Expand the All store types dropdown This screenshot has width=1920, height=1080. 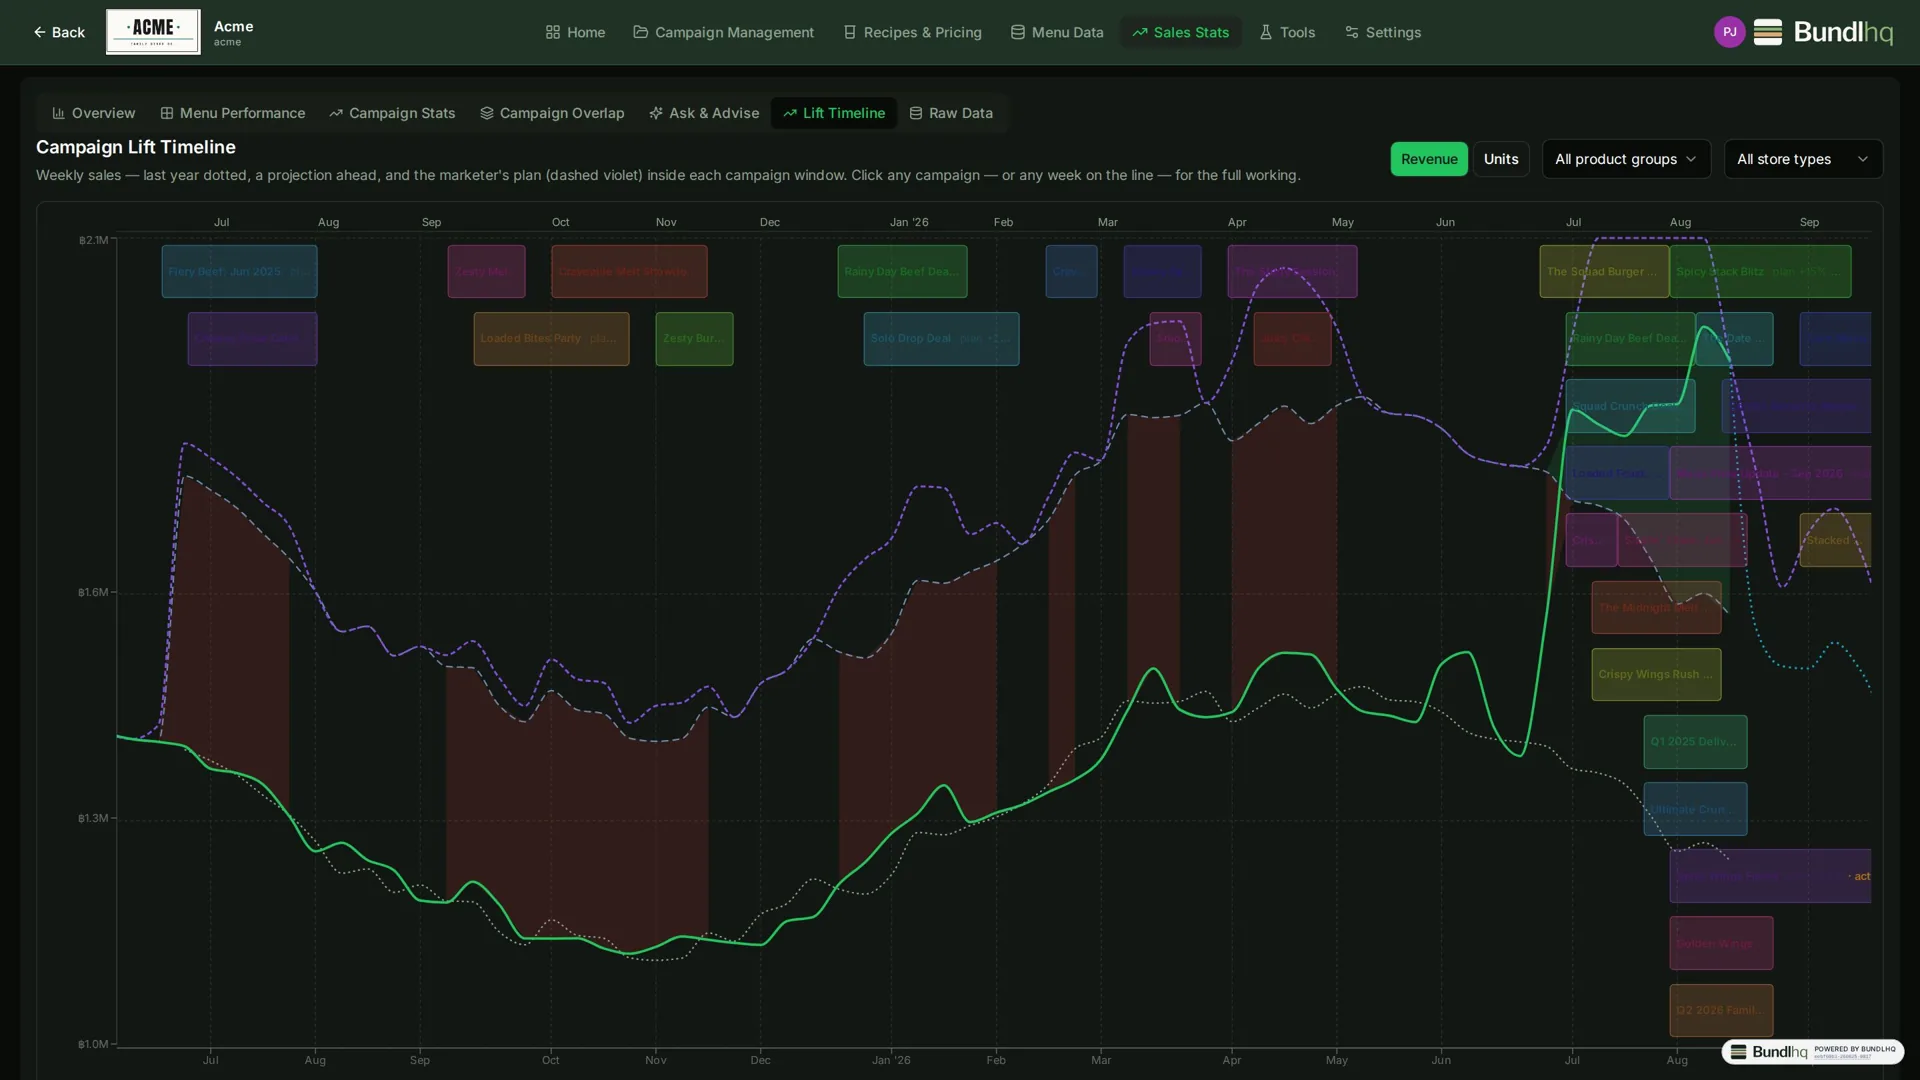click(1803, 159)
